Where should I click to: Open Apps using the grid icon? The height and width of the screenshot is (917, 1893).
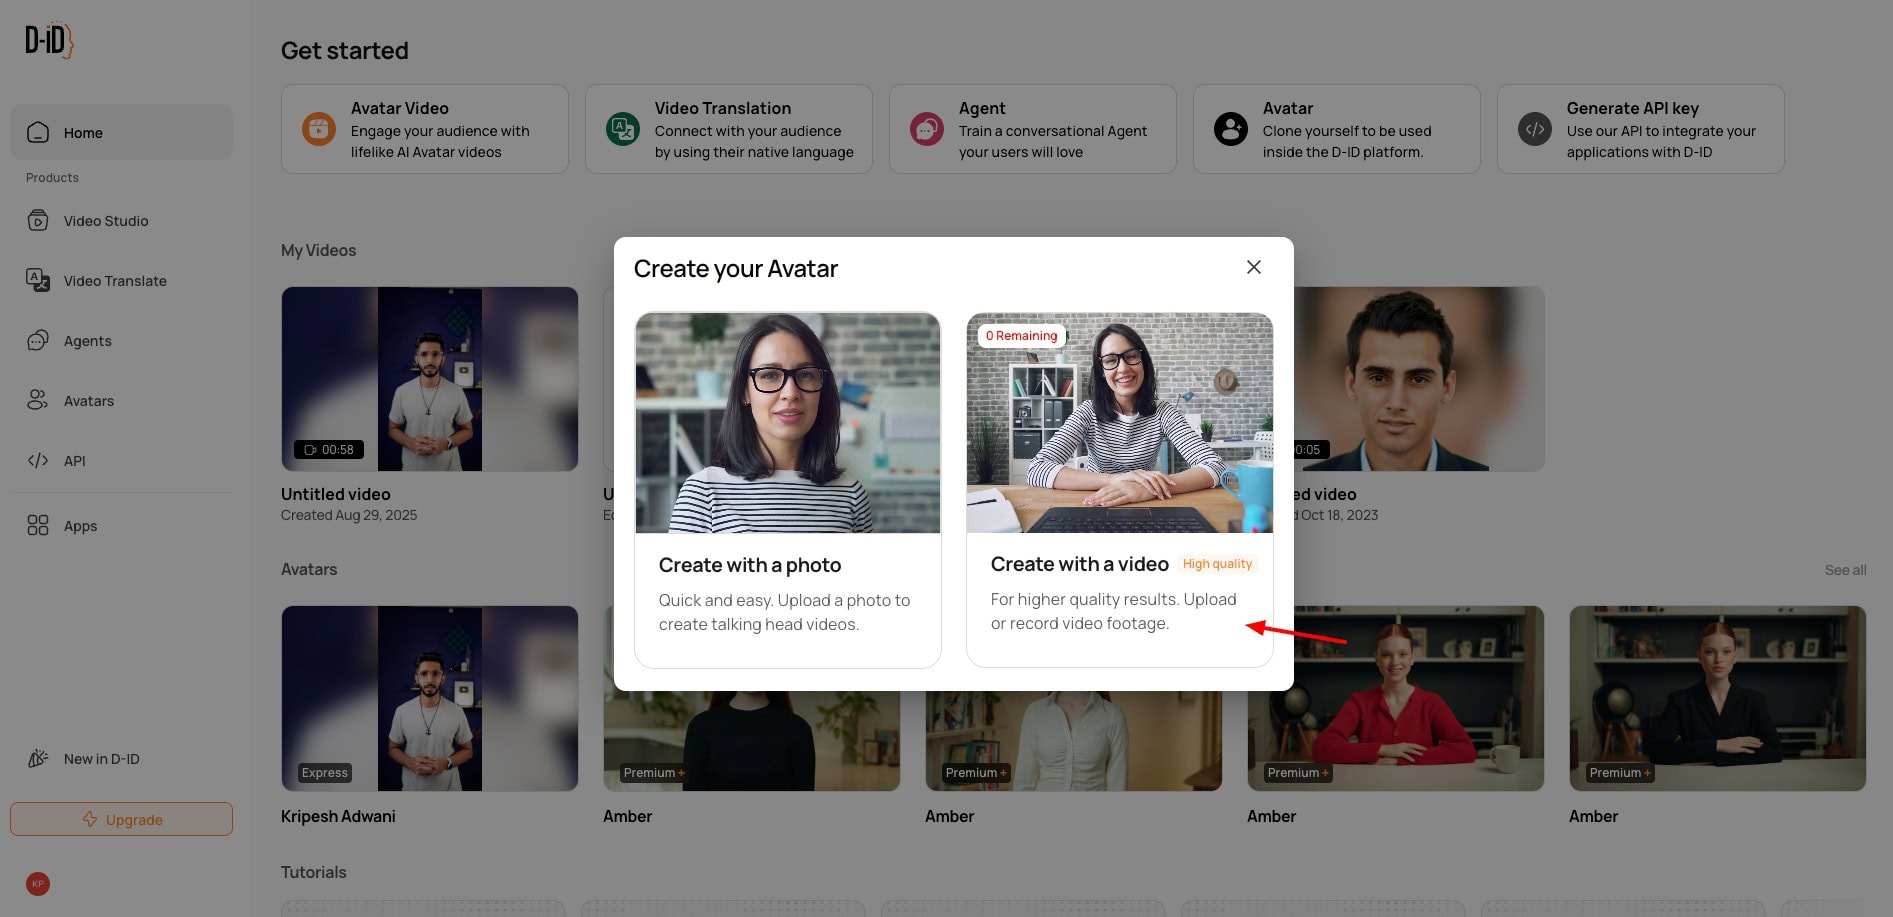pos(38,526)
